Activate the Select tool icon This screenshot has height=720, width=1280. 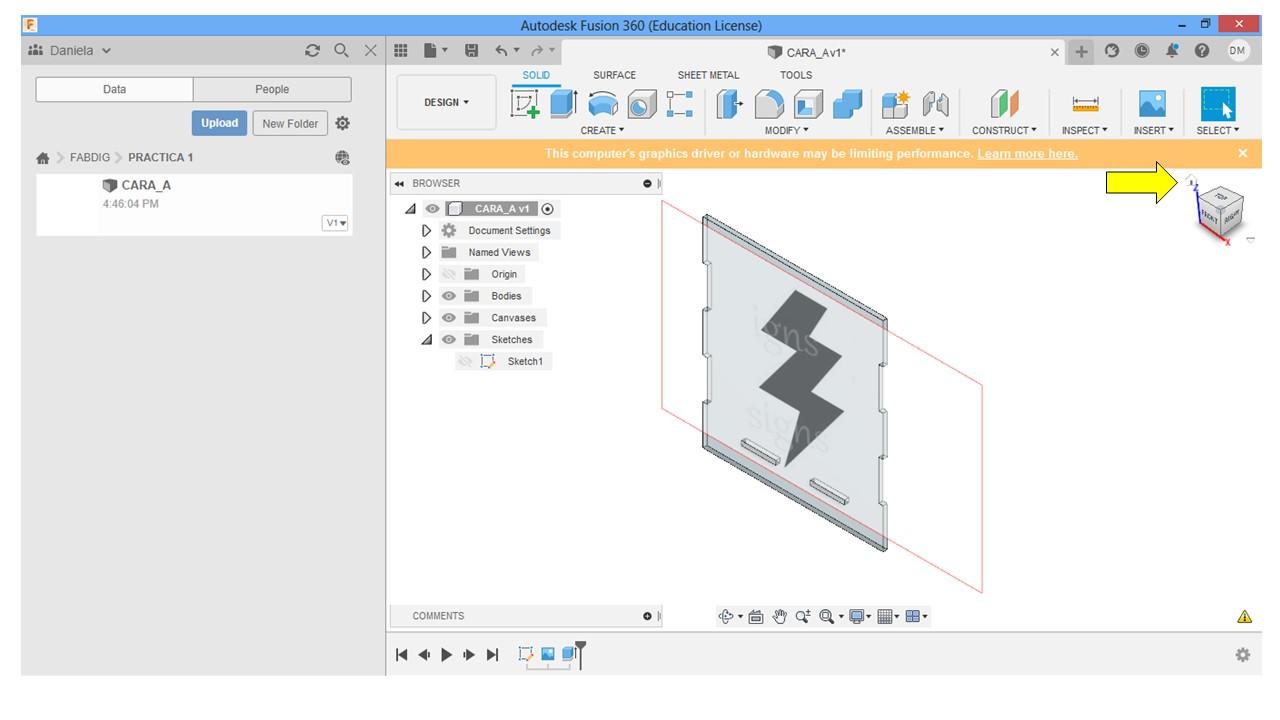coord(1218,104)
